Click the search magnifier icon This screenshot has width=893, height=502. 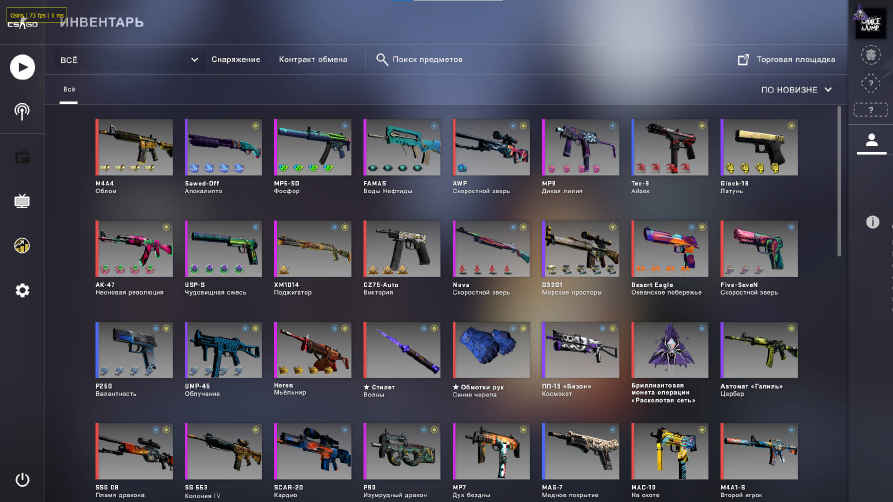coord(382,59)
